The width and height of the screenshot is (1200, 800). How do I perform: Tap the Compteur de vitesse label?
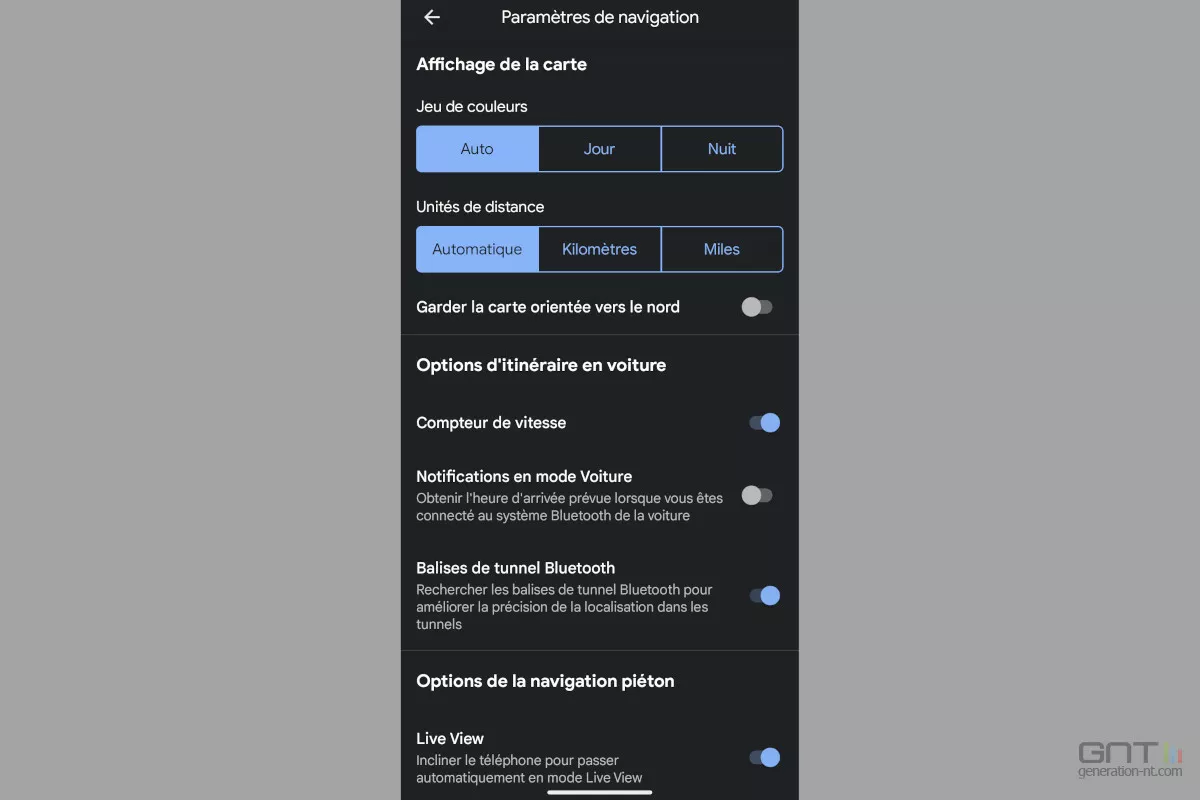491,423
